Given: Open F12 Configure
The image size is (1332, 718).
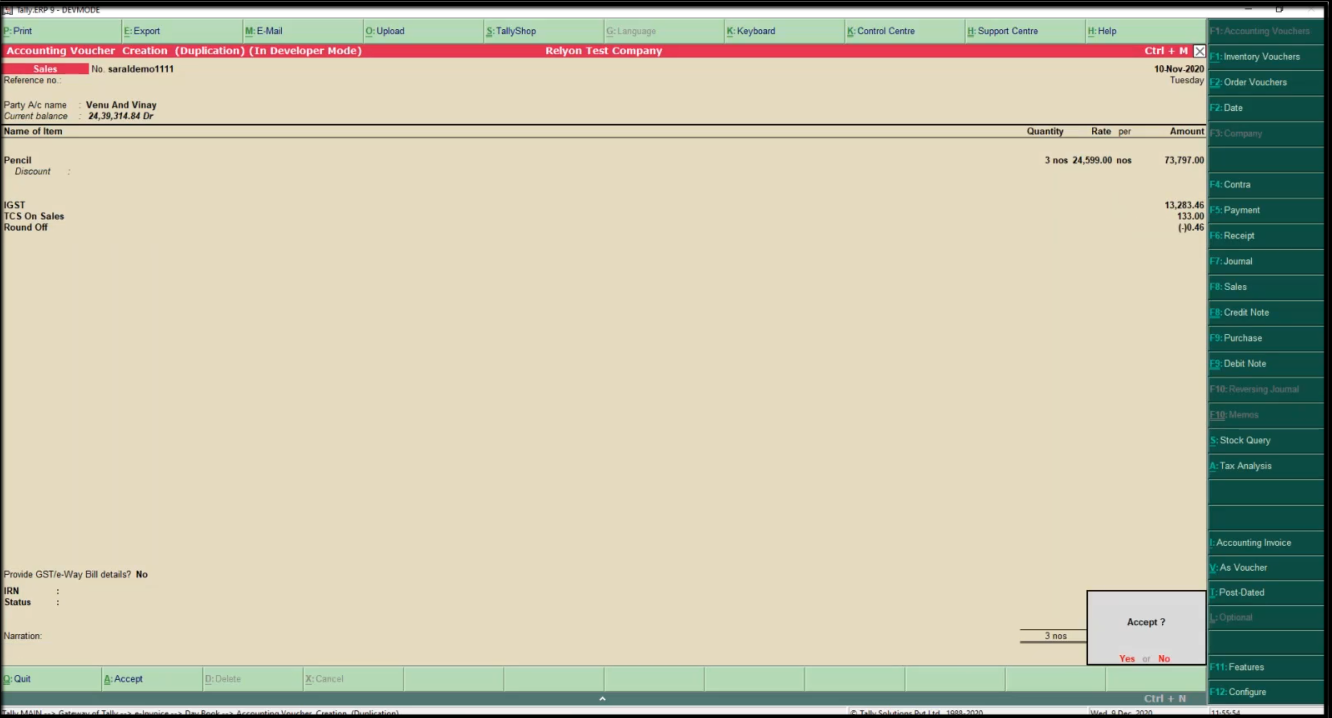Looking at the screenshot, I should pyautogui.click(x=1266, y=692).
